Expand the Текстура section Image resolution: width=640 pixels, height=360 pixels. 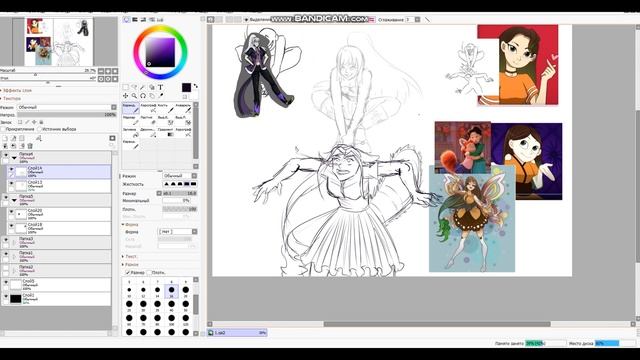pyautogui.click(x=11, y=98)
